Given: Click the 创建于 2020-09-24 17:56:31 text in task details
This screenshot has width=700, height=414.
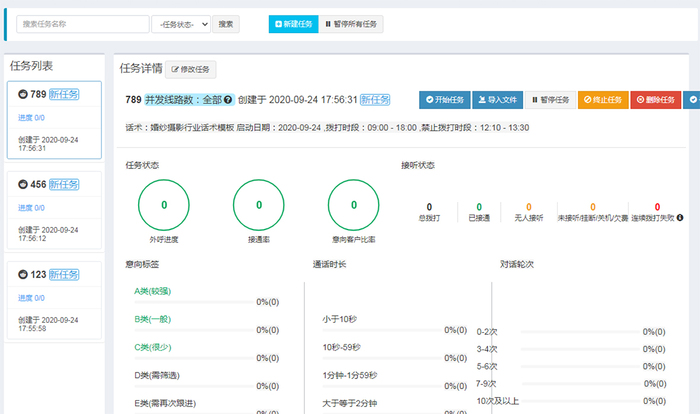Looking at the screenshot, I should [298, 100].
